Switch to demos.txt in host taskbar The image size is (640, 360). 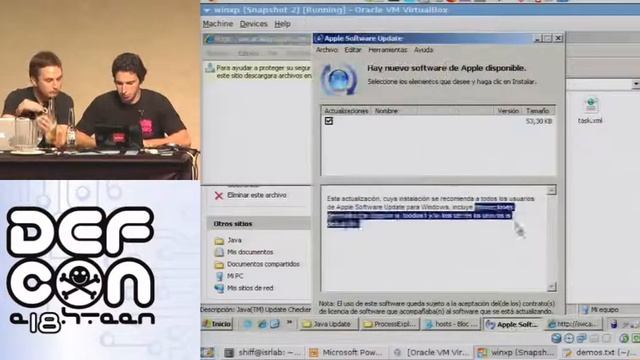600,352
